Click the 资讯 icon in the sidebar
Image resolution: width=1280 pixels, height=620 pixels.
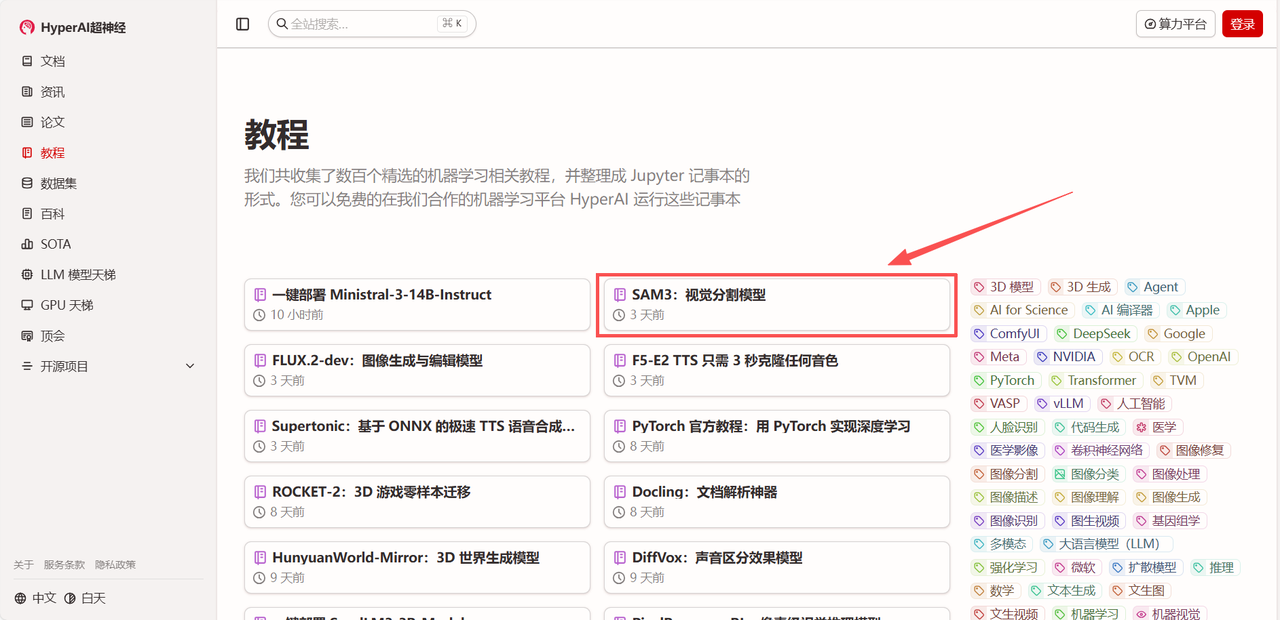27,92
